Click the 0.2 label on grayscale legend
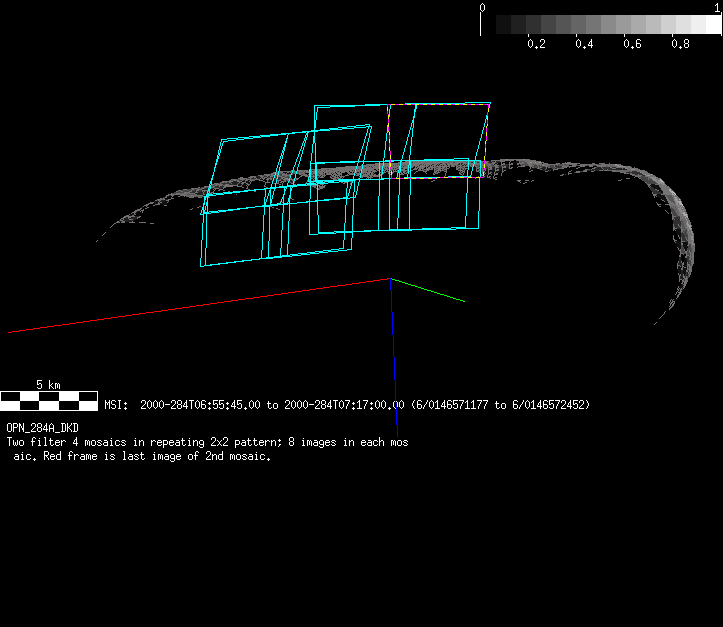Viewport: 723px width, 627px height. click(x=536, y=44)
